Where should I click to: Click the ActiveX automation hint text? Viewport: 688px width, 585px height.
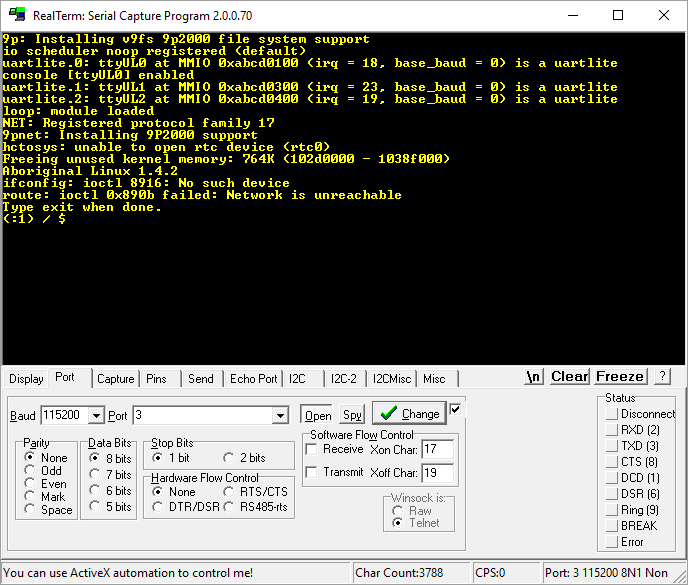[x=128, y=573]
